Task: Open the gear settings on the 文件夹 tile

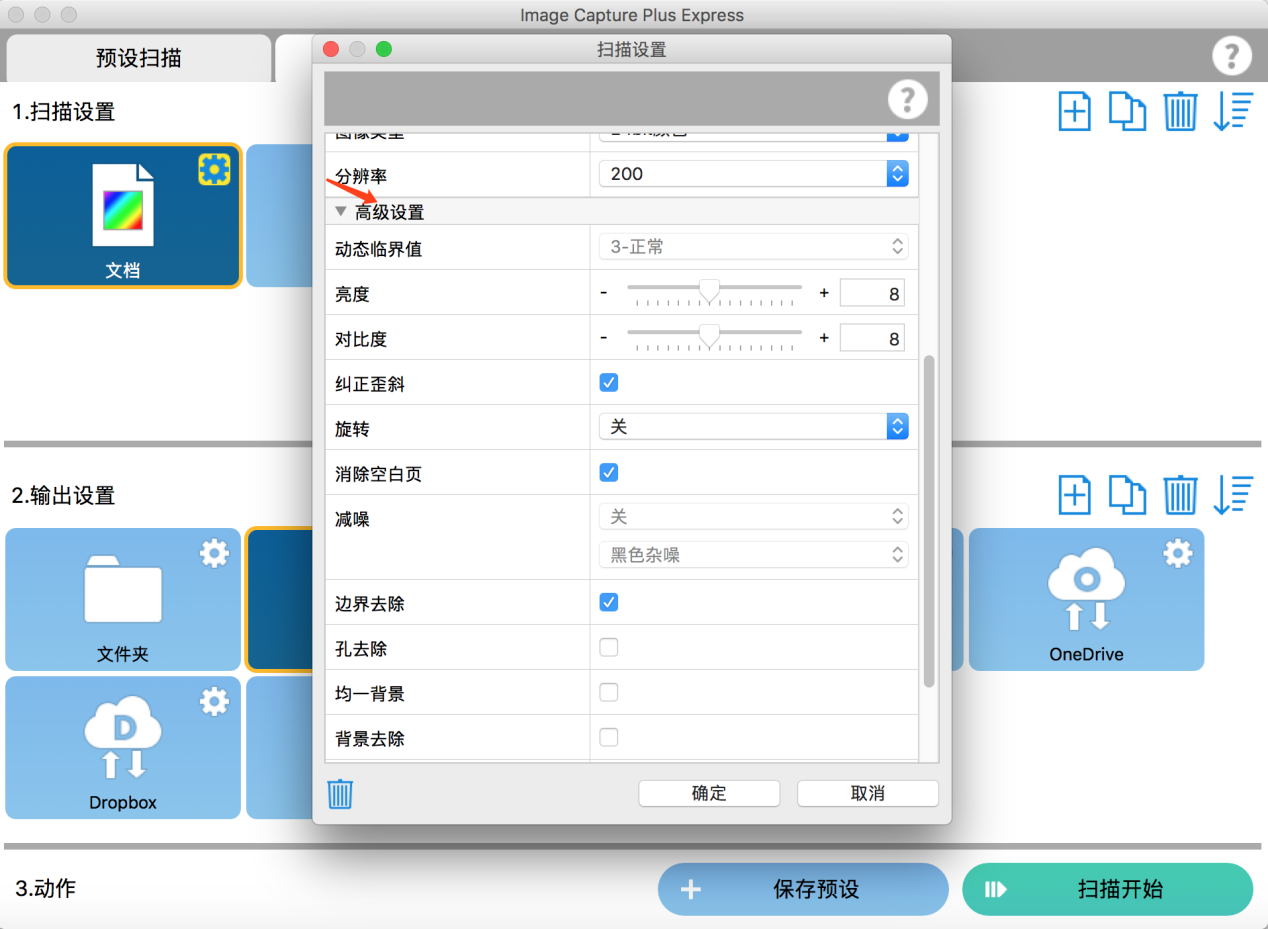Action: pyautogui.click(x=214, y=553)
